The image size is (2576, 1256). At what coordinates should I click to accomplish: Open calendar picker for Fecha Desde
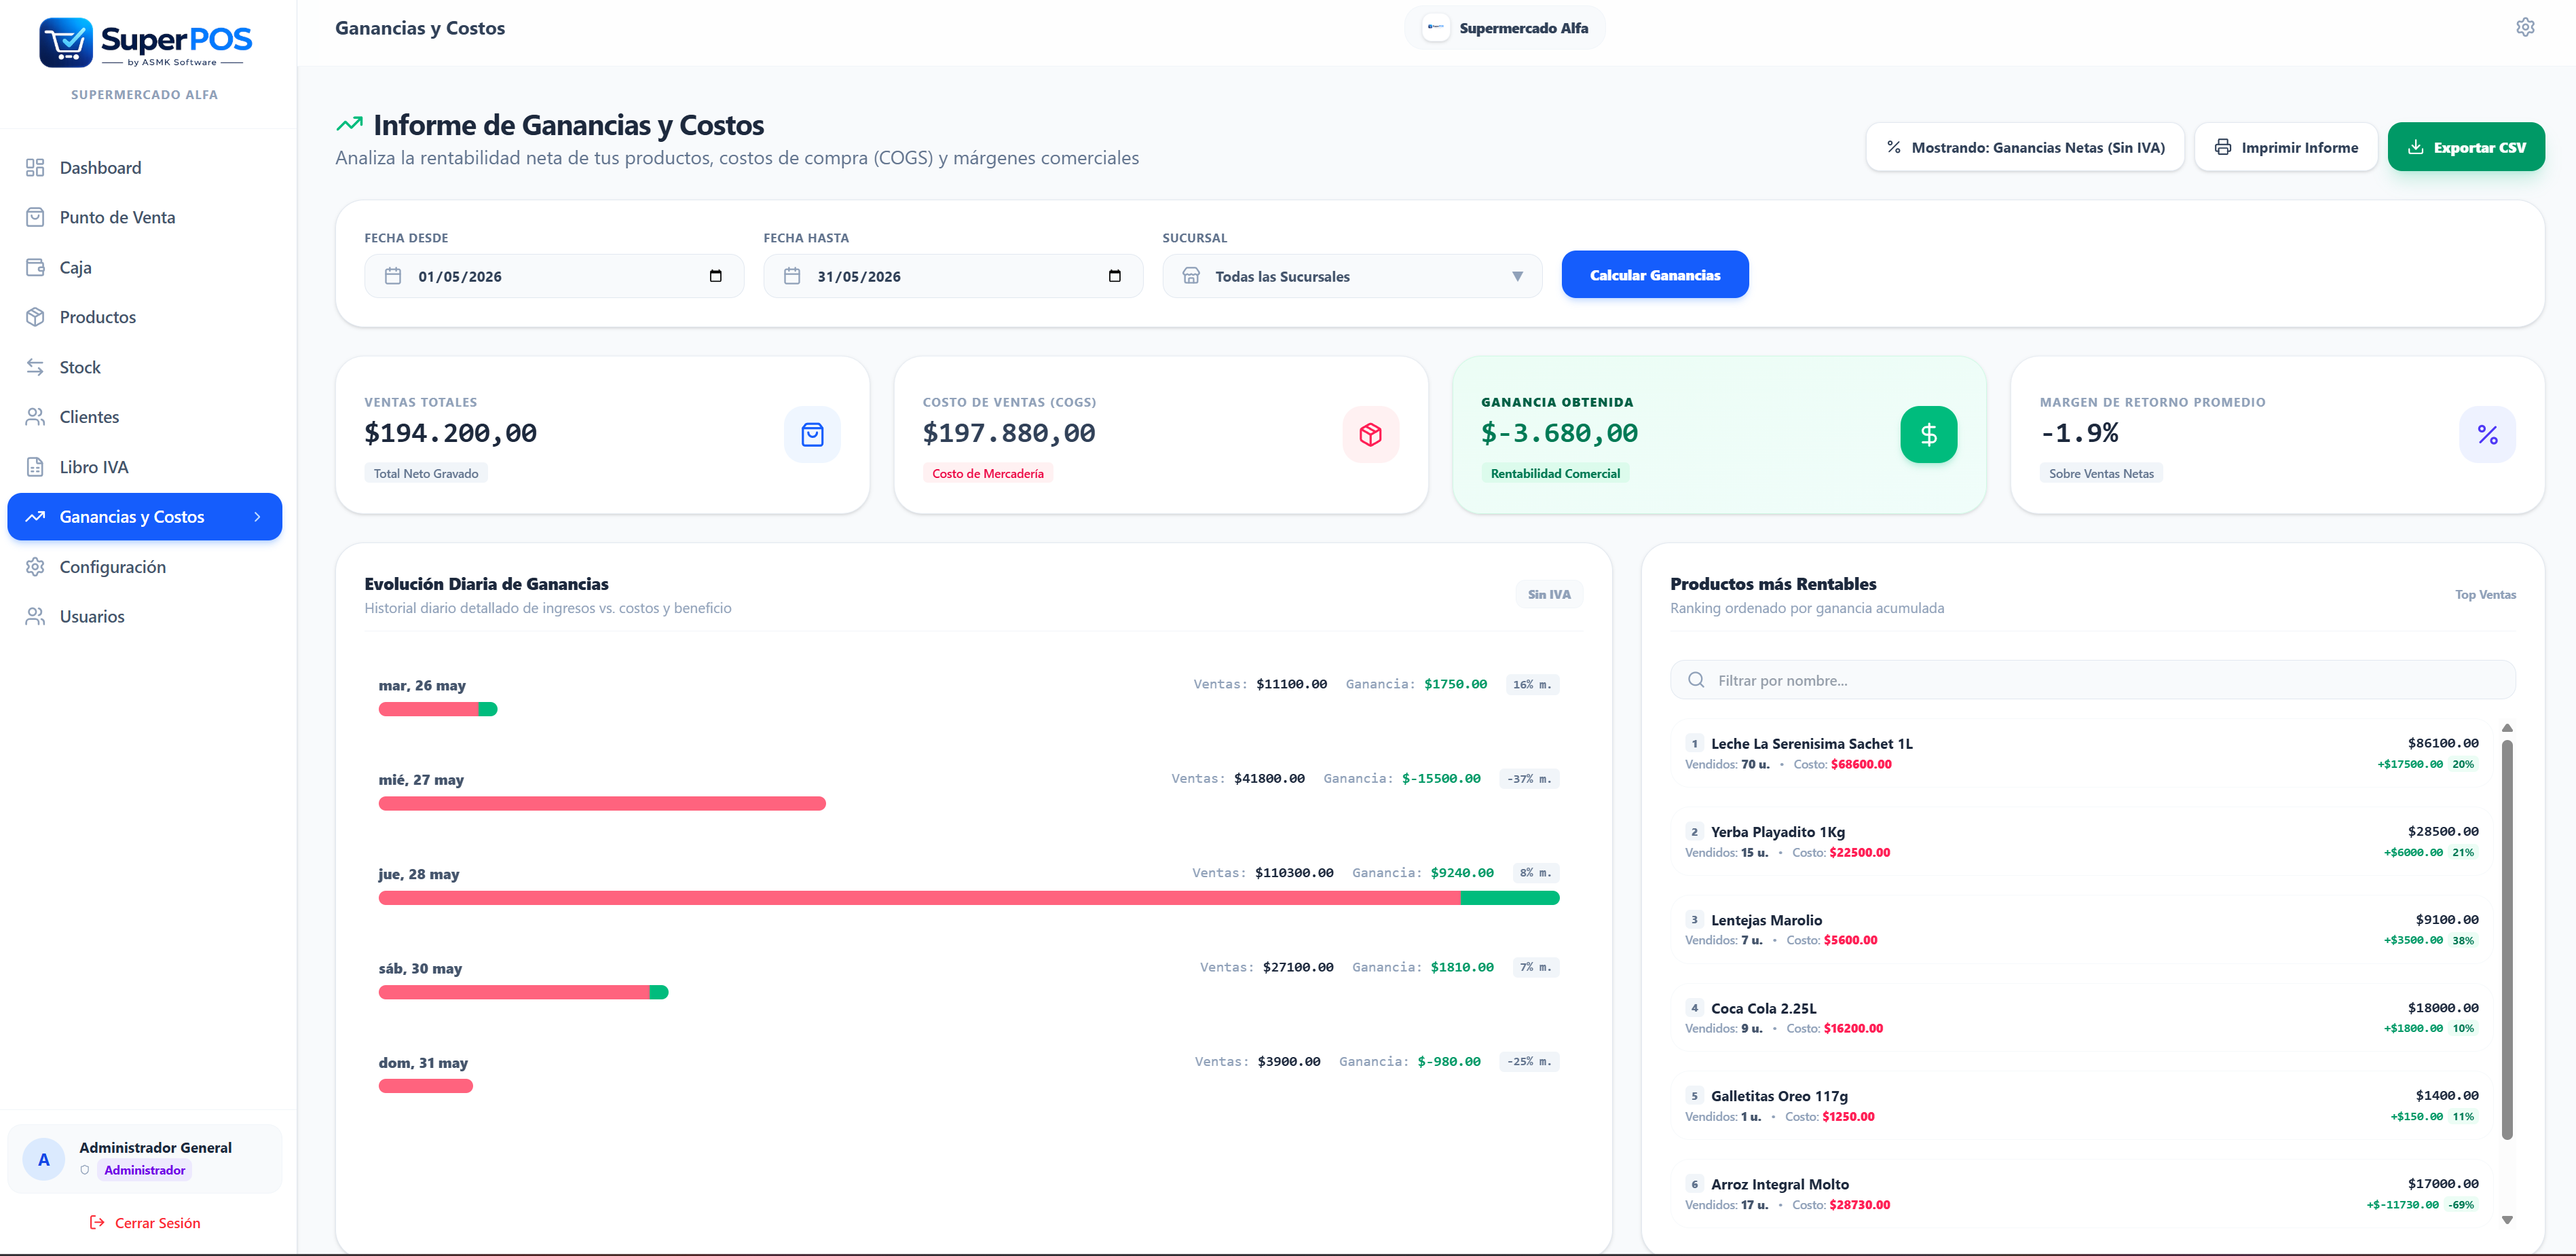click(715, 276)
